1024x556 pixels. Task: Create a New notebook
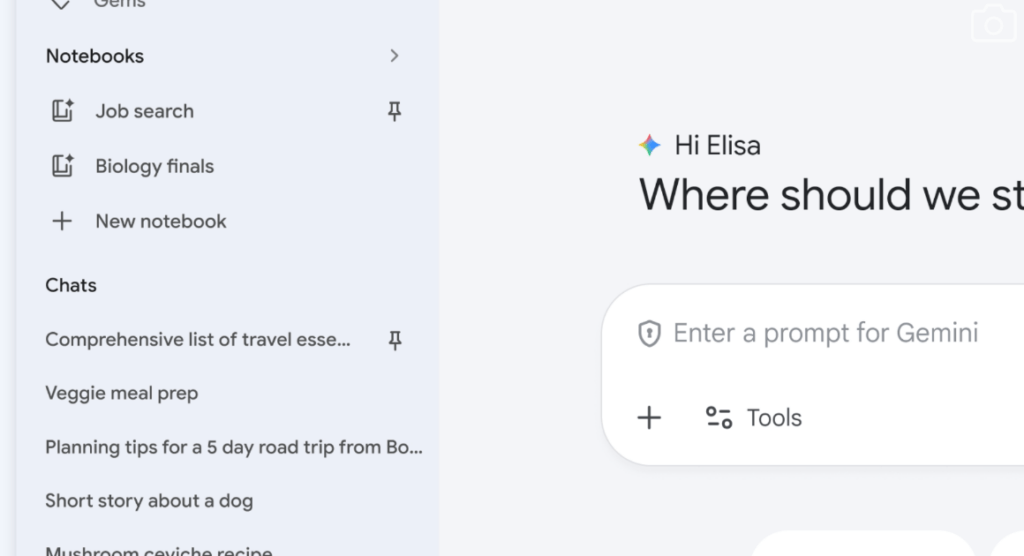click(160, 222)
